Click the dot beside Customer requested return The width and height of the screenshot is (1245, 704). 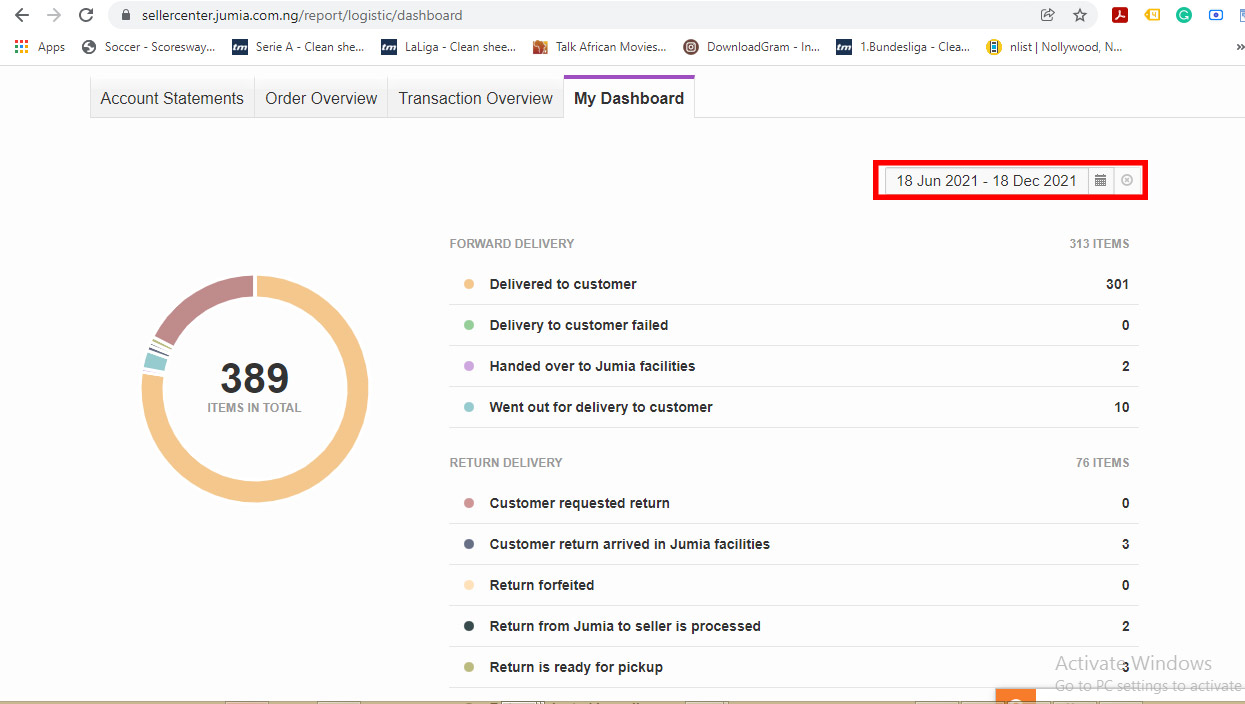(x=469, y=503)
